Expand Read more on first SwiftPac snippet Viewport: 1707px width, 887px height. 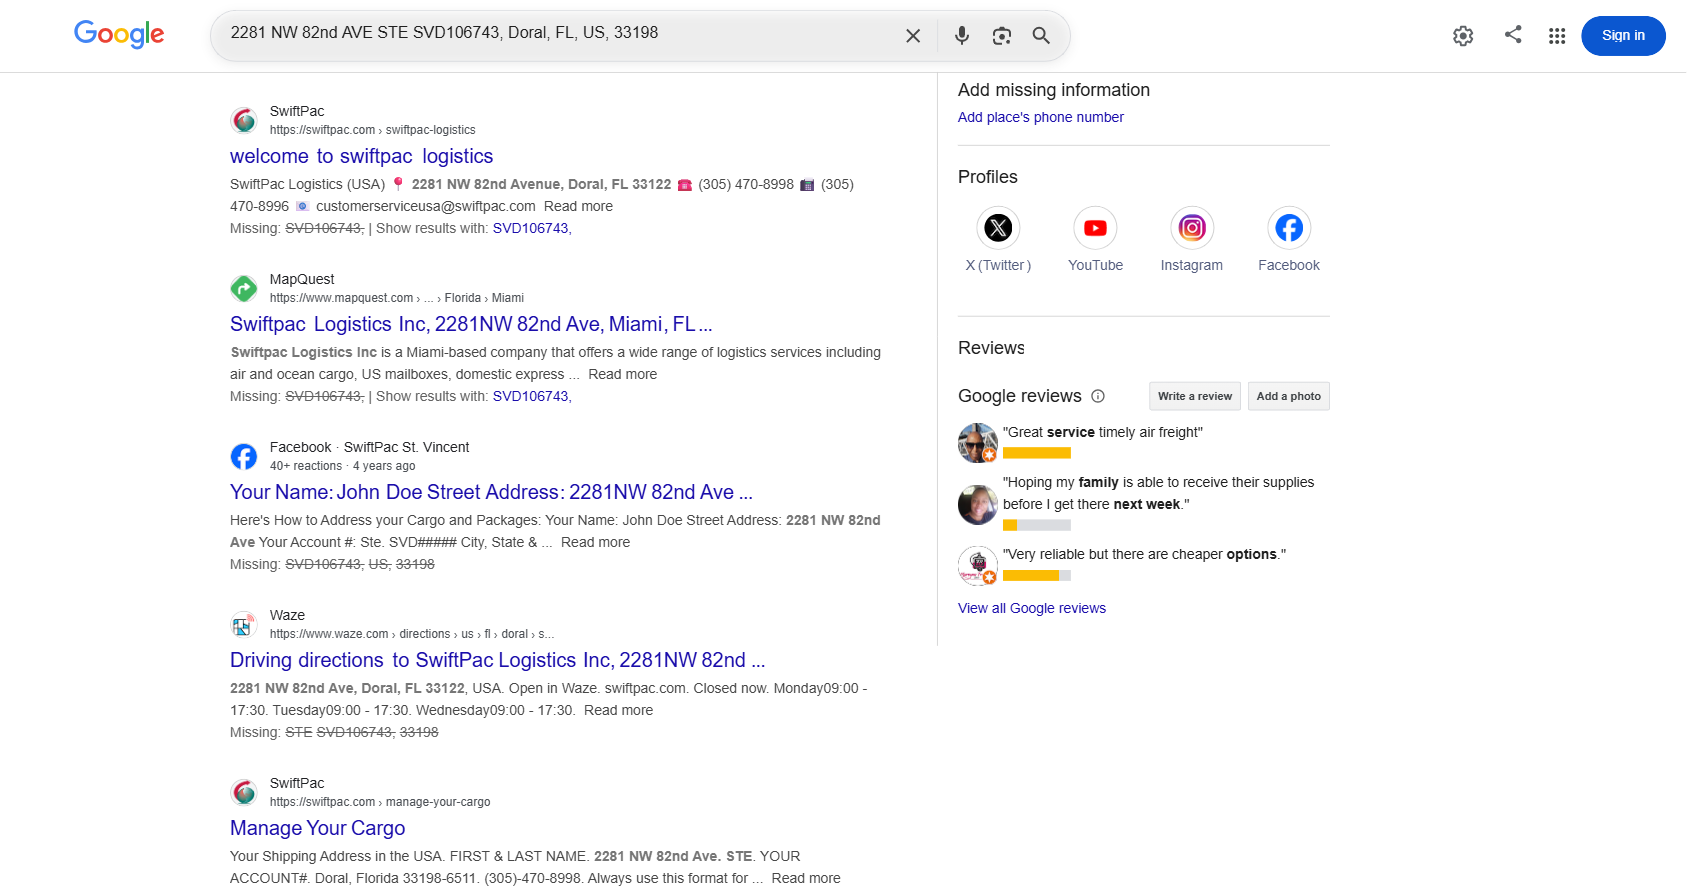click(578, 206)
